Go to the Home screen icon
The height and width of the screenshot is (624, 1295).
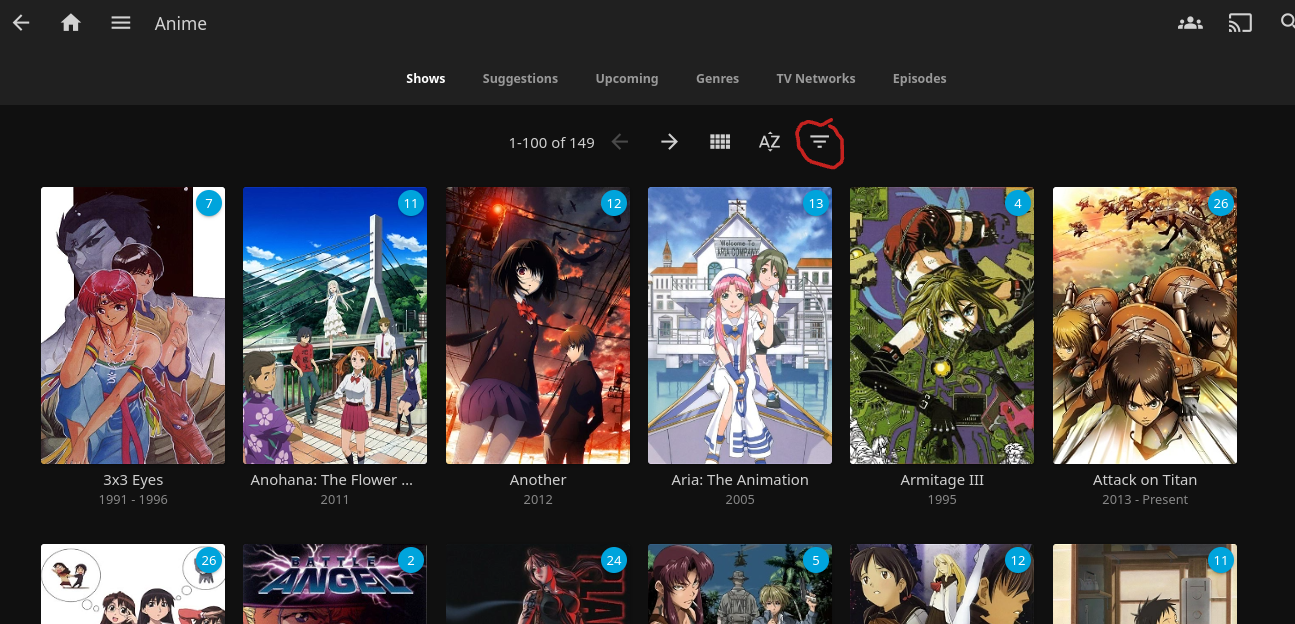coord(71,23)
